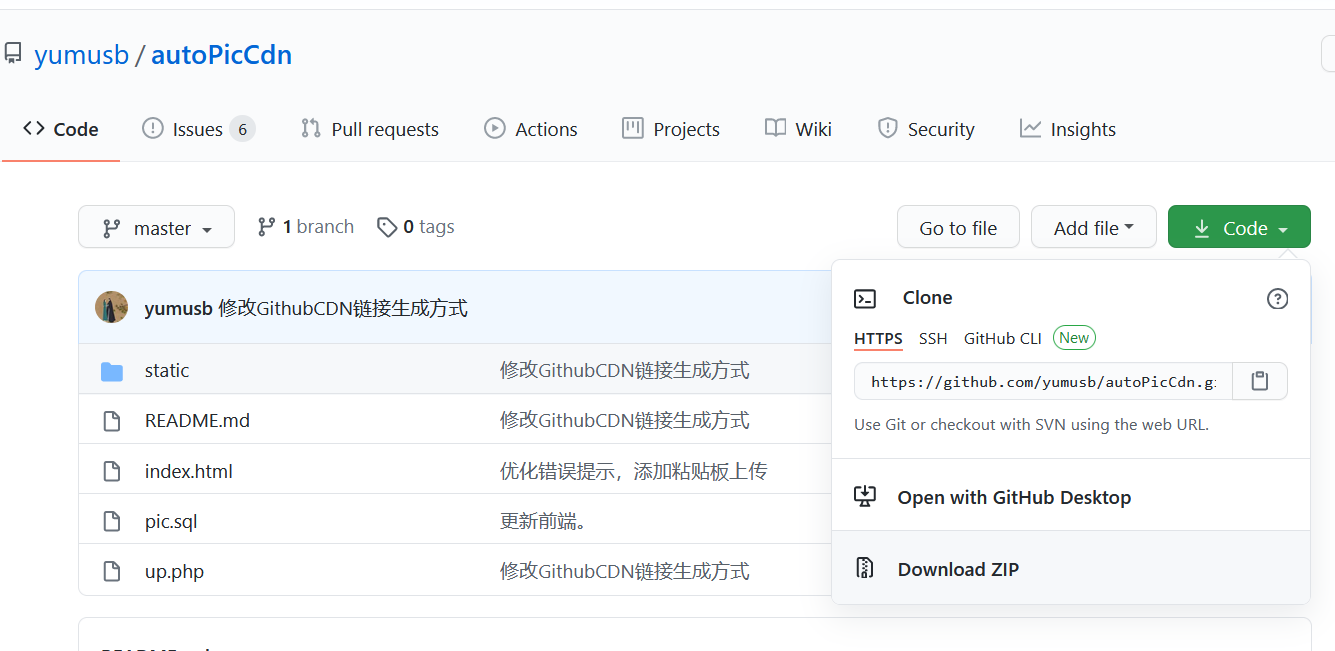Click the yumusb user avatar

pos(111,308)
